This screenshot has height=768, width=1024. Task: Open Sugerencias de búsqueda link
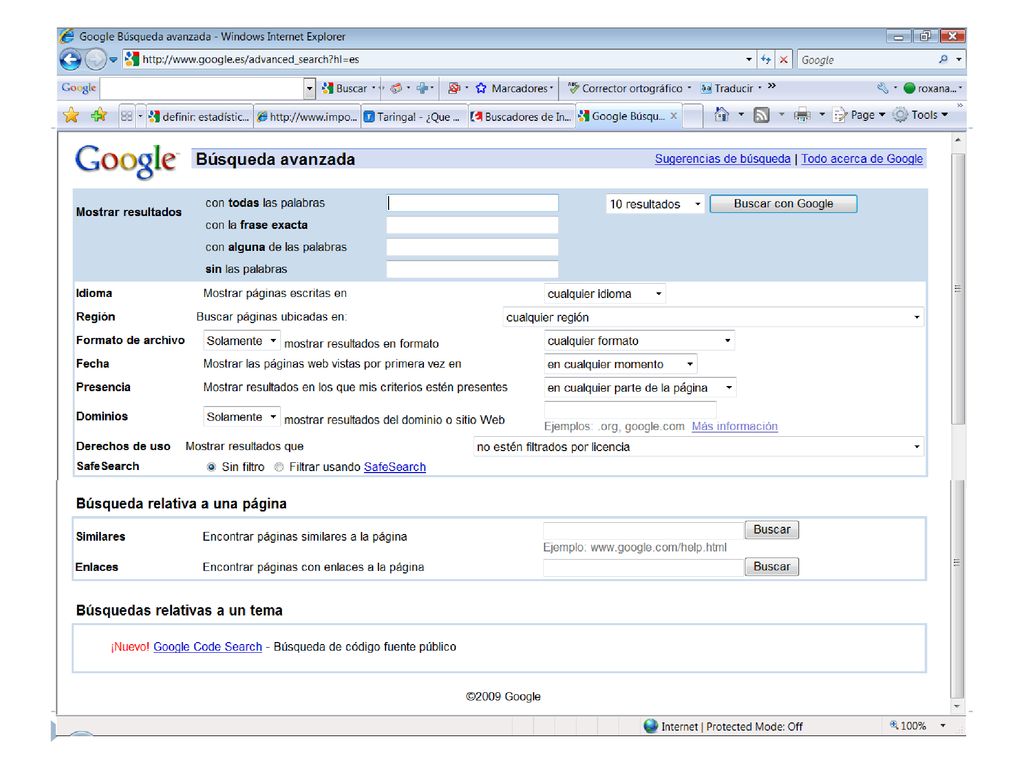[x=722, y=159]
